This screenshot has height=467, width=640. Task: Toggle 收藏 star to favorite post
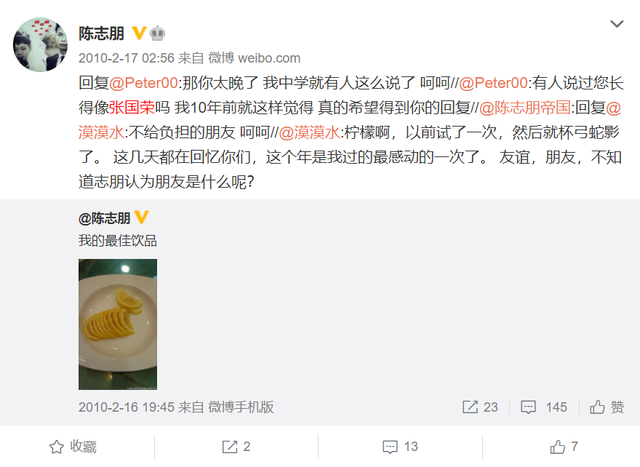[73, 447]
